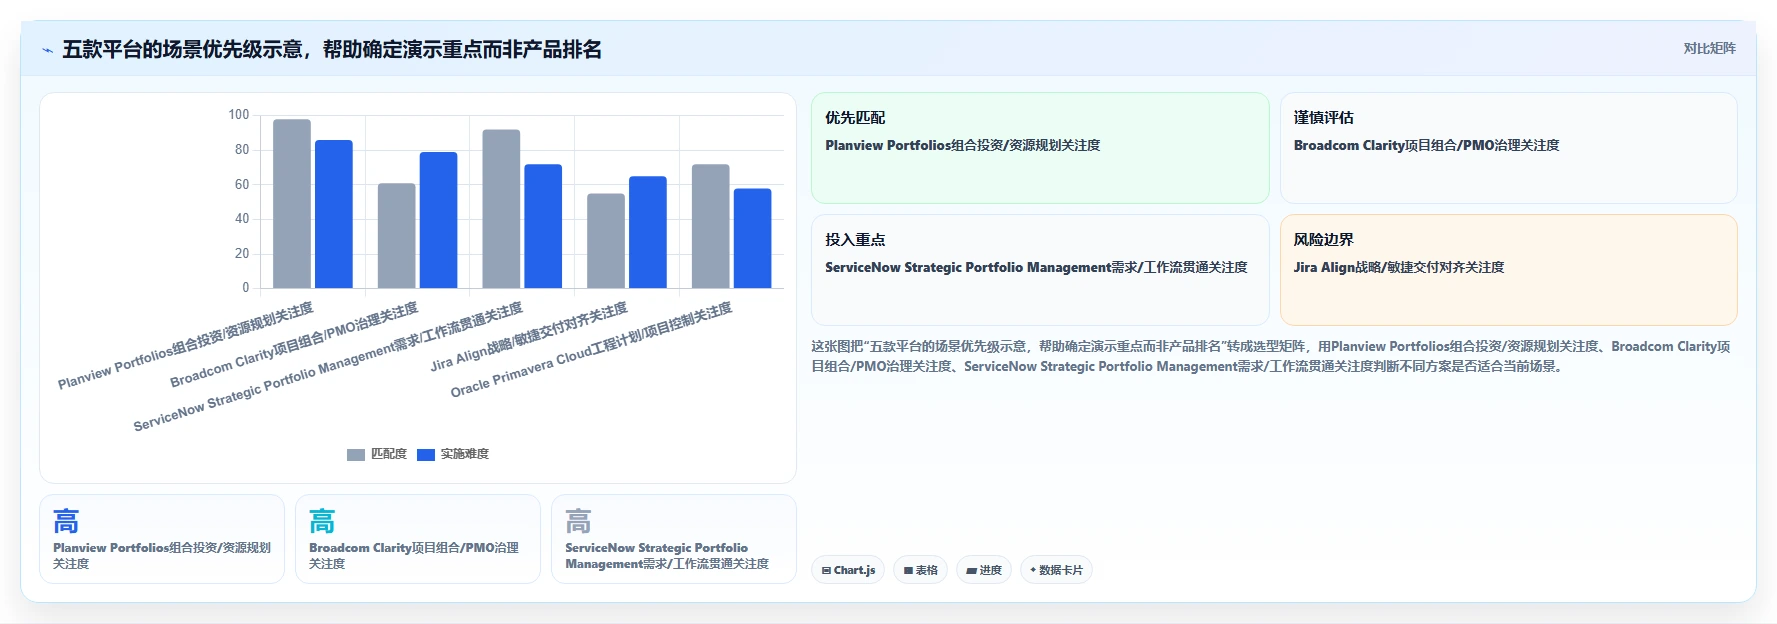This screenshot has width=1777, height=624.
Task: Click the Chart.js tag icon
Action: [826, 571]
